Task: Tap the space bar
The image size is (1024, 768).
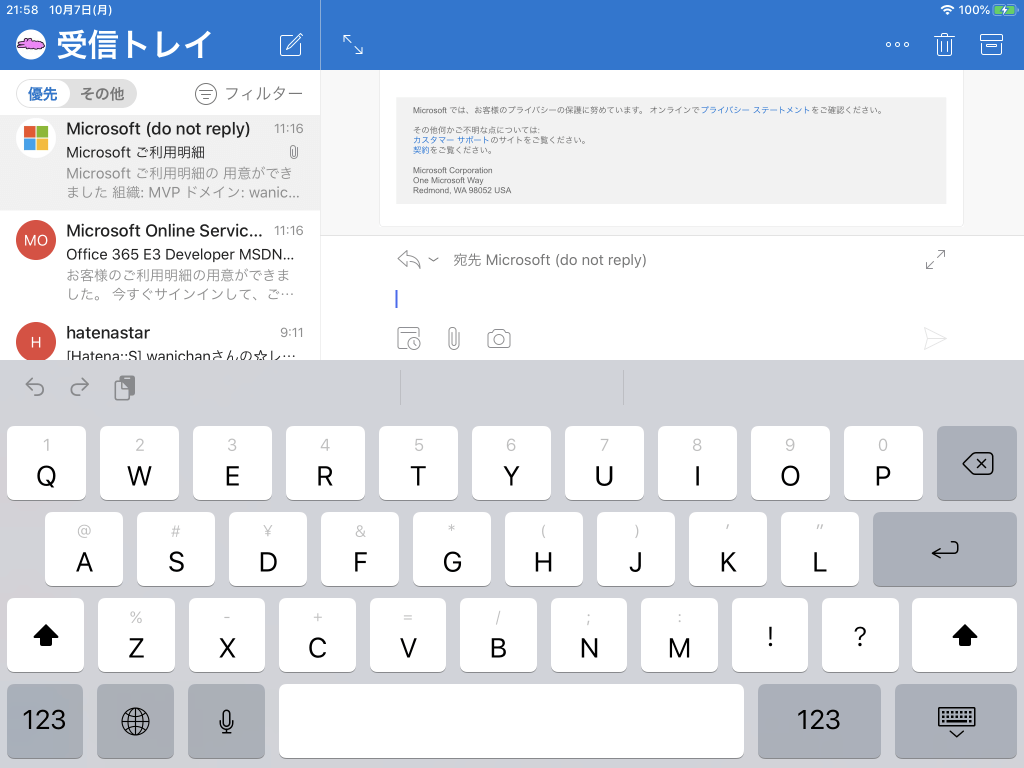Action: [x=511, y=720]
